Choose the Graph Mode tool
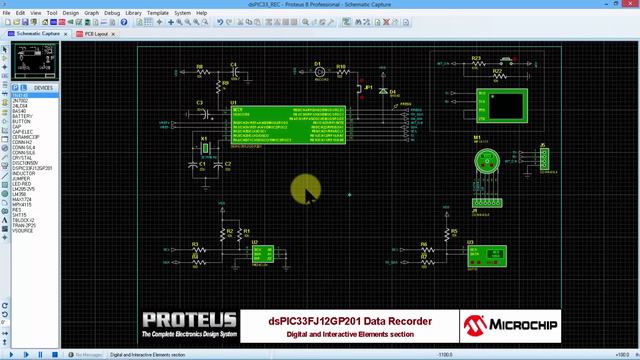Screen dimensions: 640x360 (4, 130)
